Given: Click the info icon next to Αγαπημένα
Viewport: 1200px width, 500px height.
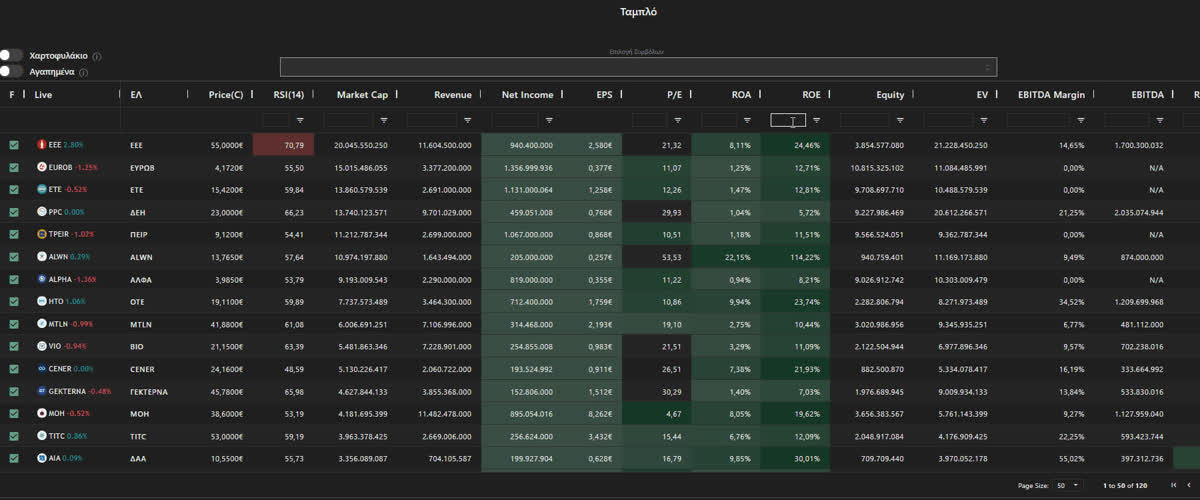Looking at the screenshot, I should click(x=83, y=72).
